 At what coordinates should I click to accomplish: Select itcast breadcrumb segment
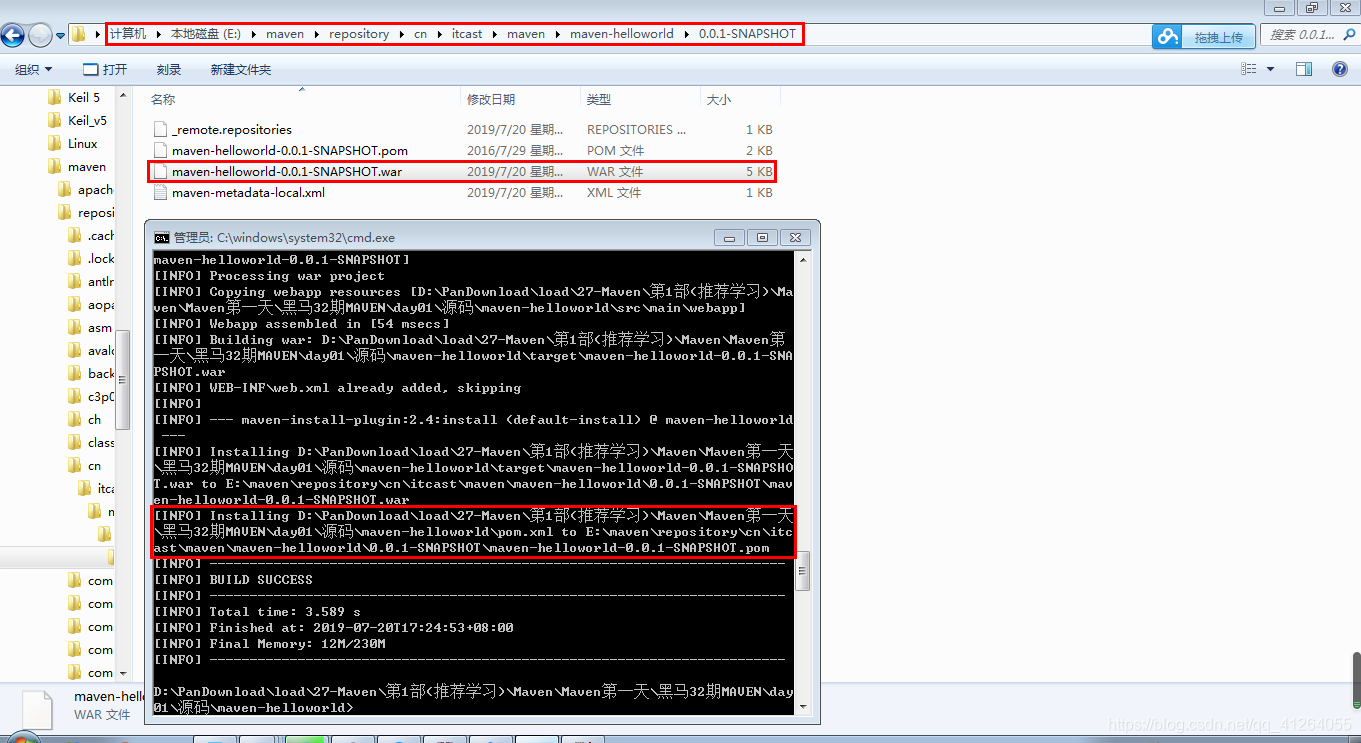pos(467,34)
